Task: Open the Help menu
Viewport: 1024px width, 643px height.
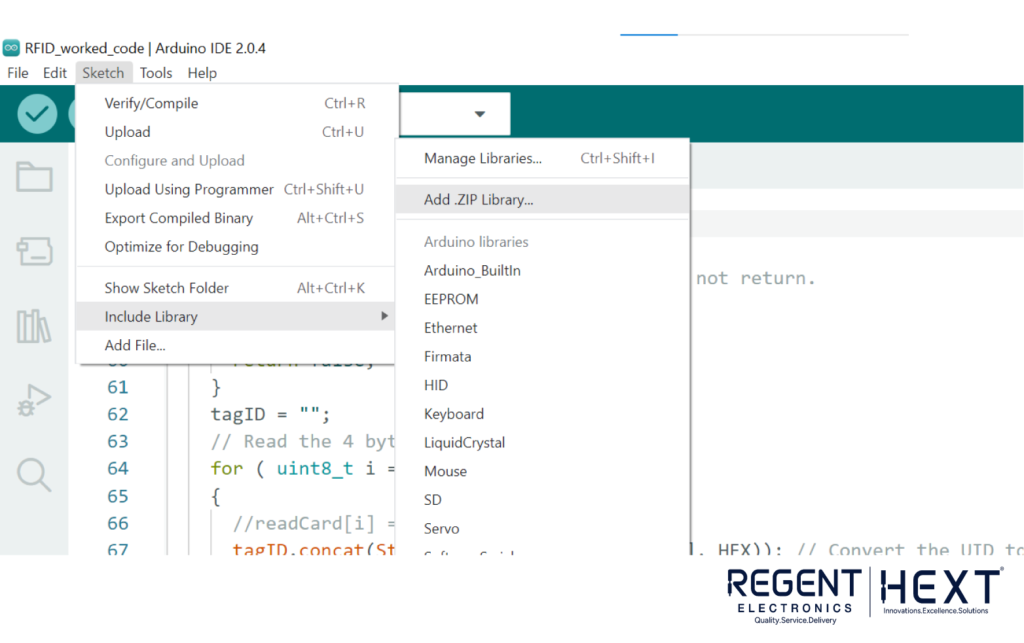Action: coord(202,73)
